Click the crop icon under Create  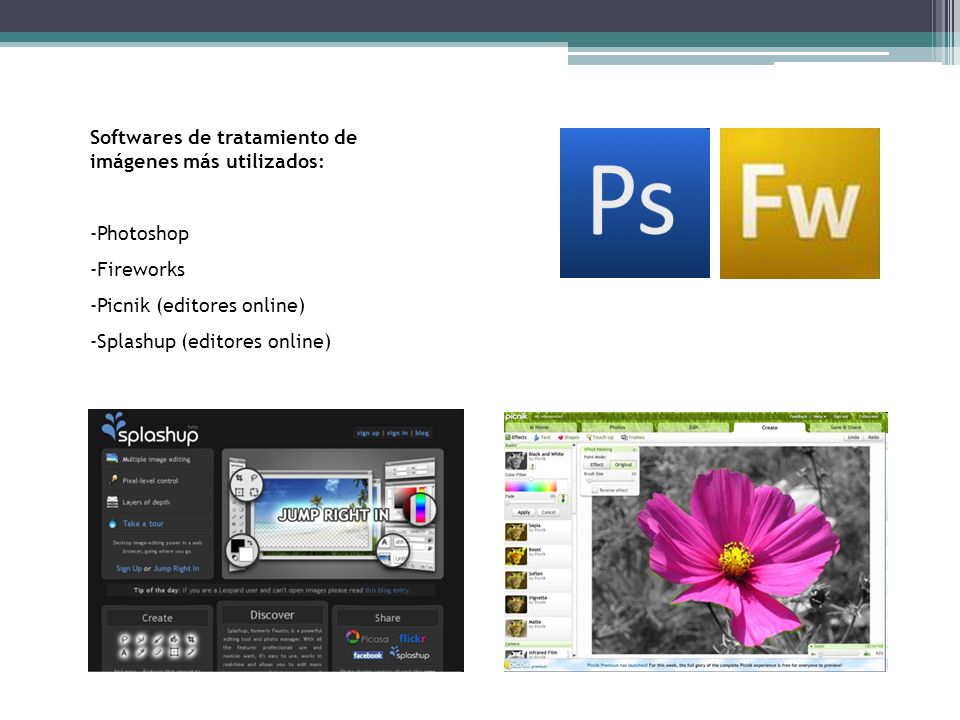[x=191, y=639]
